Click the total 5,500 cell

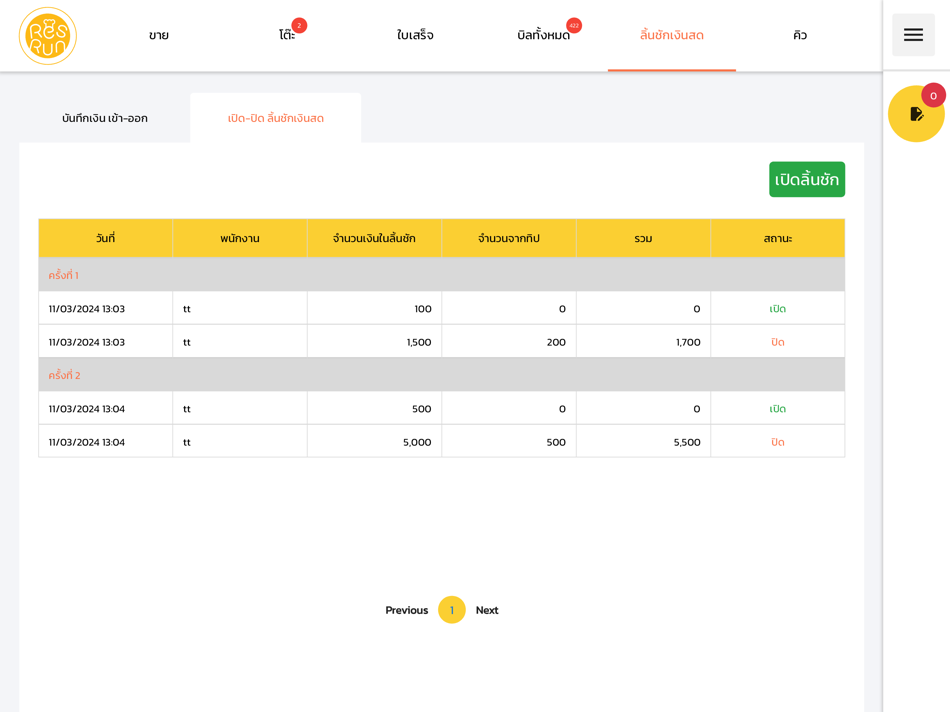643,442
